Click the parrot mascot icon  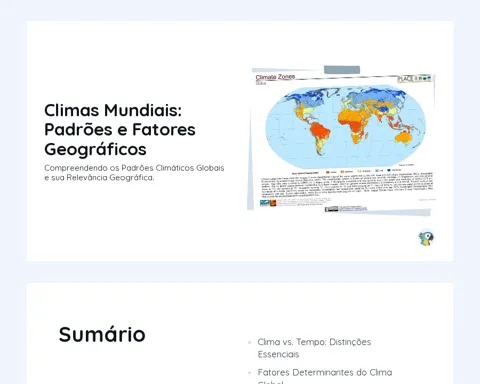click(x=426, y=238)
